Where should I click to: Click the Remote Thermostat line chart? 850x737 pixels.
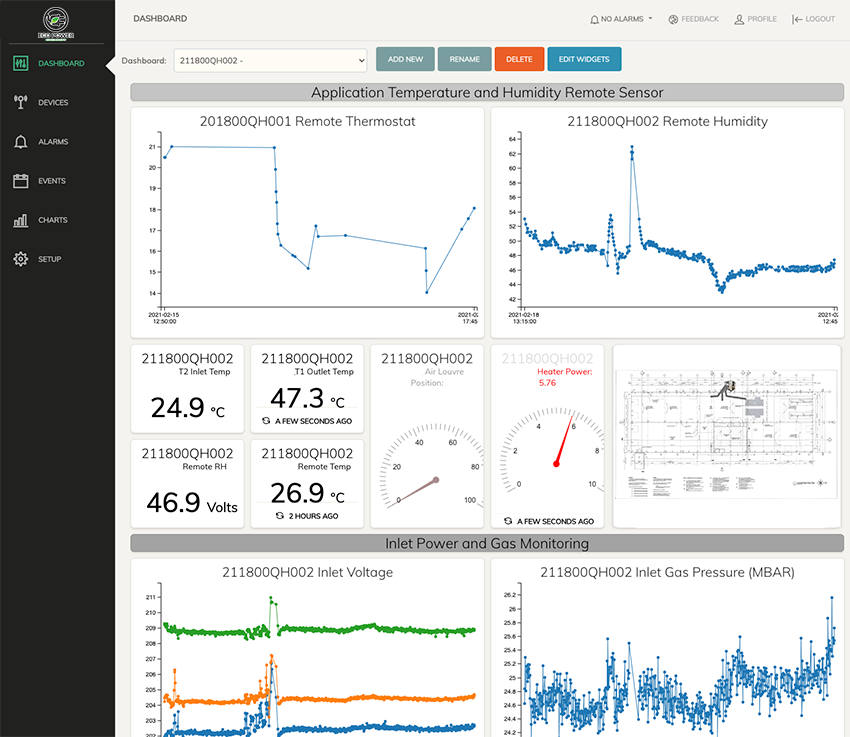tap(312, 228)
